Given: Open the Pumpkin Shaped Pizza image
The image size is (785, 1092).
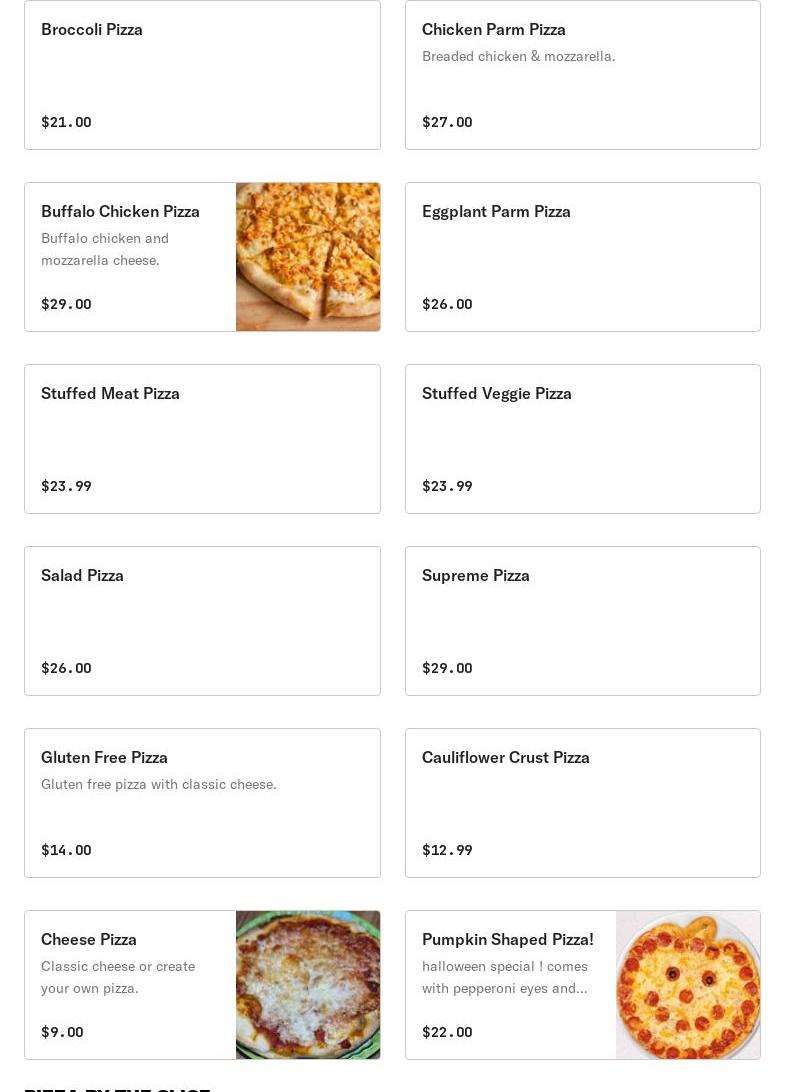Looking at the screenshot, I should (x=688, y=985).
